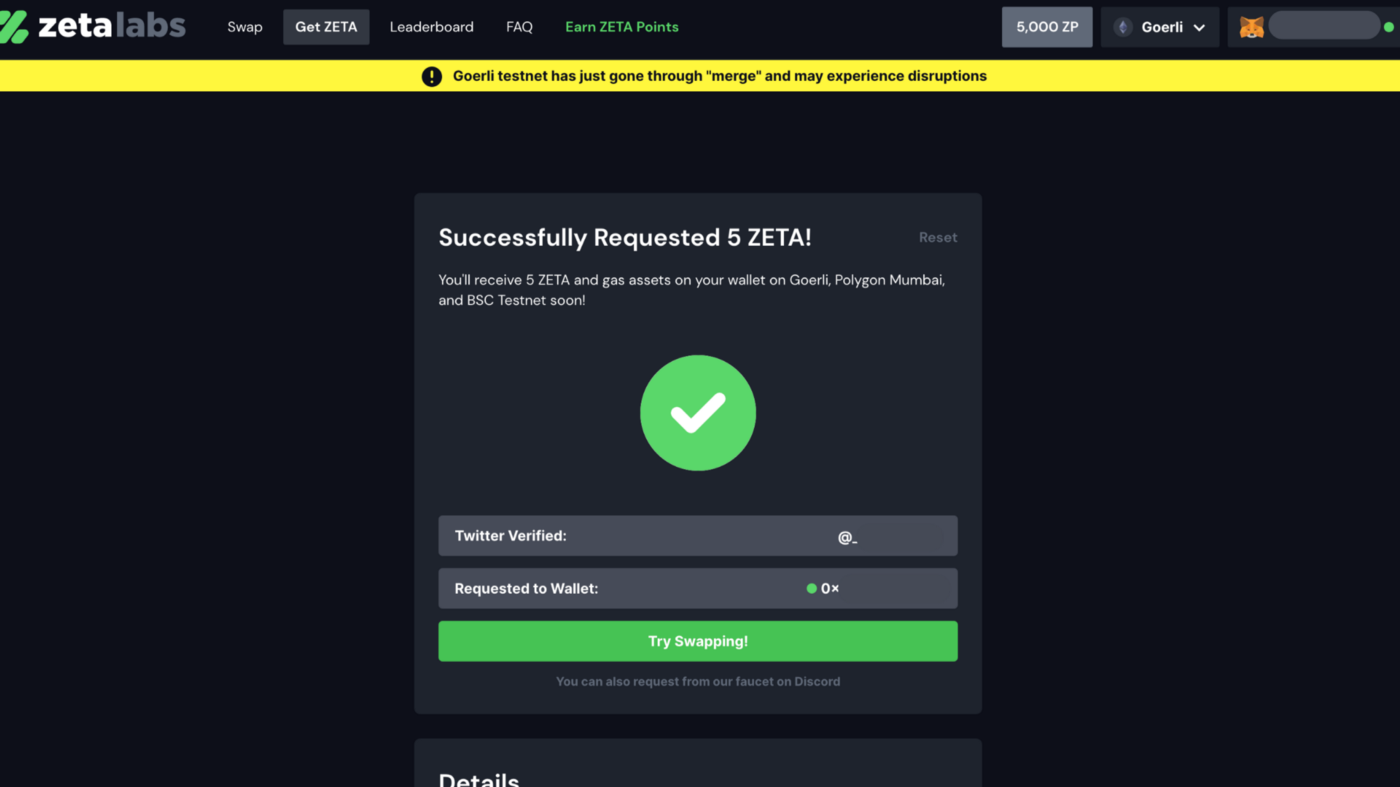1400x787 pixels.
Task: Click the MetaMask fox wallet icon
Action: pos(1251,27)
